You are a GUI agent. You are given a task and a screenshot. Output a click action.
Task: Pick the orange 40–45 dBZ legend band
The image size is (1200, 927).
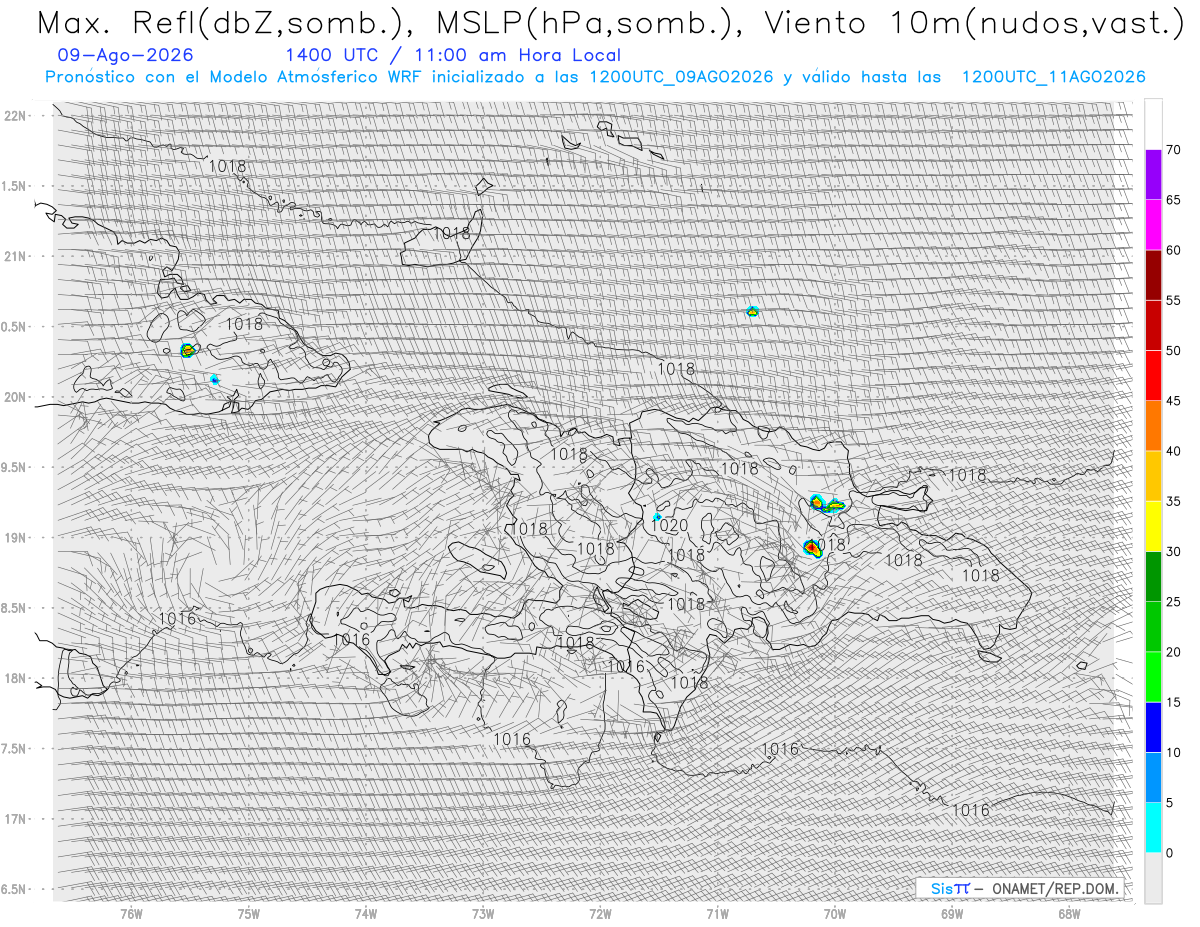tap(1153, 426)
